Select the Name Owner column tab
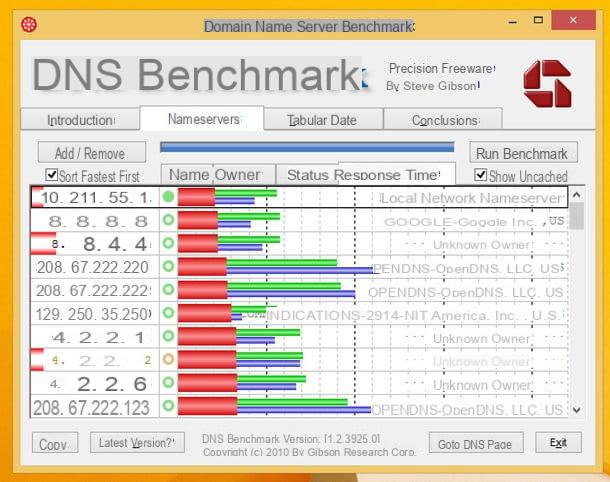This screenshot has height=482, width=610. pos(218,175)
